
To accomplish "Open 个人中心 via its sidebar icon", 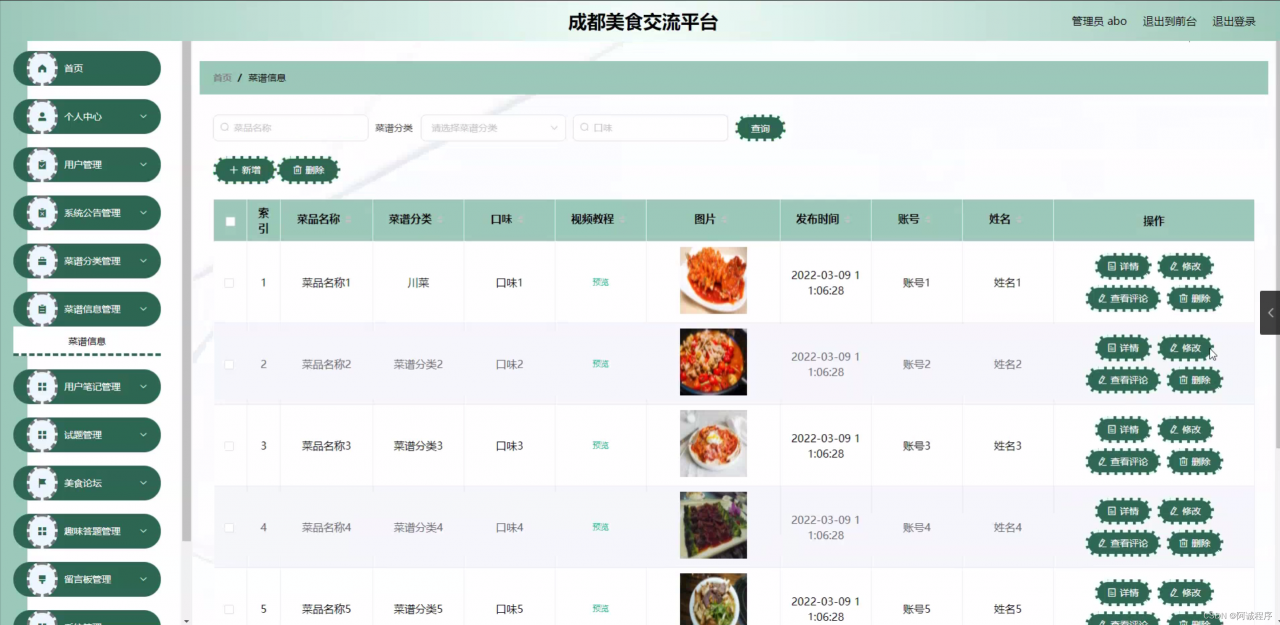I will click(x=42, y=116).
